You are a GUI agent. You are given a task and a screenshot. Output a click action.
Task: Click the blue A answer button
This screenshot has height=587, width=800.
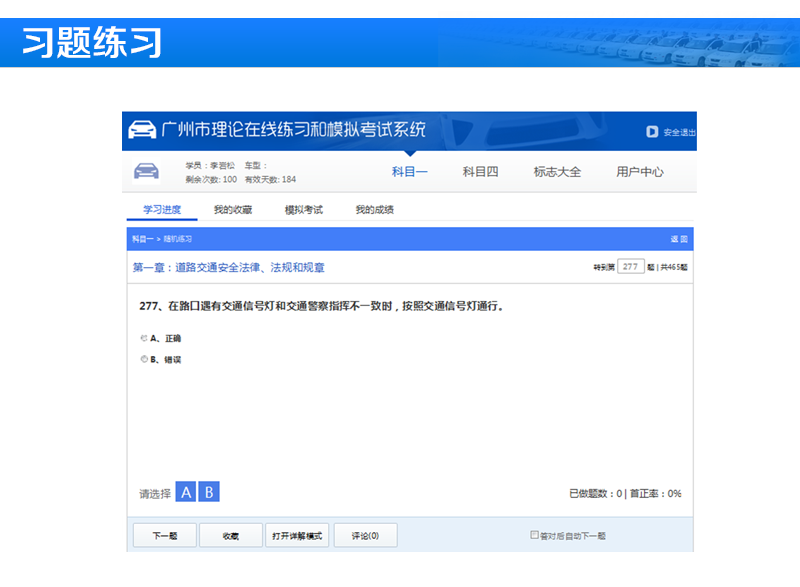186,492
